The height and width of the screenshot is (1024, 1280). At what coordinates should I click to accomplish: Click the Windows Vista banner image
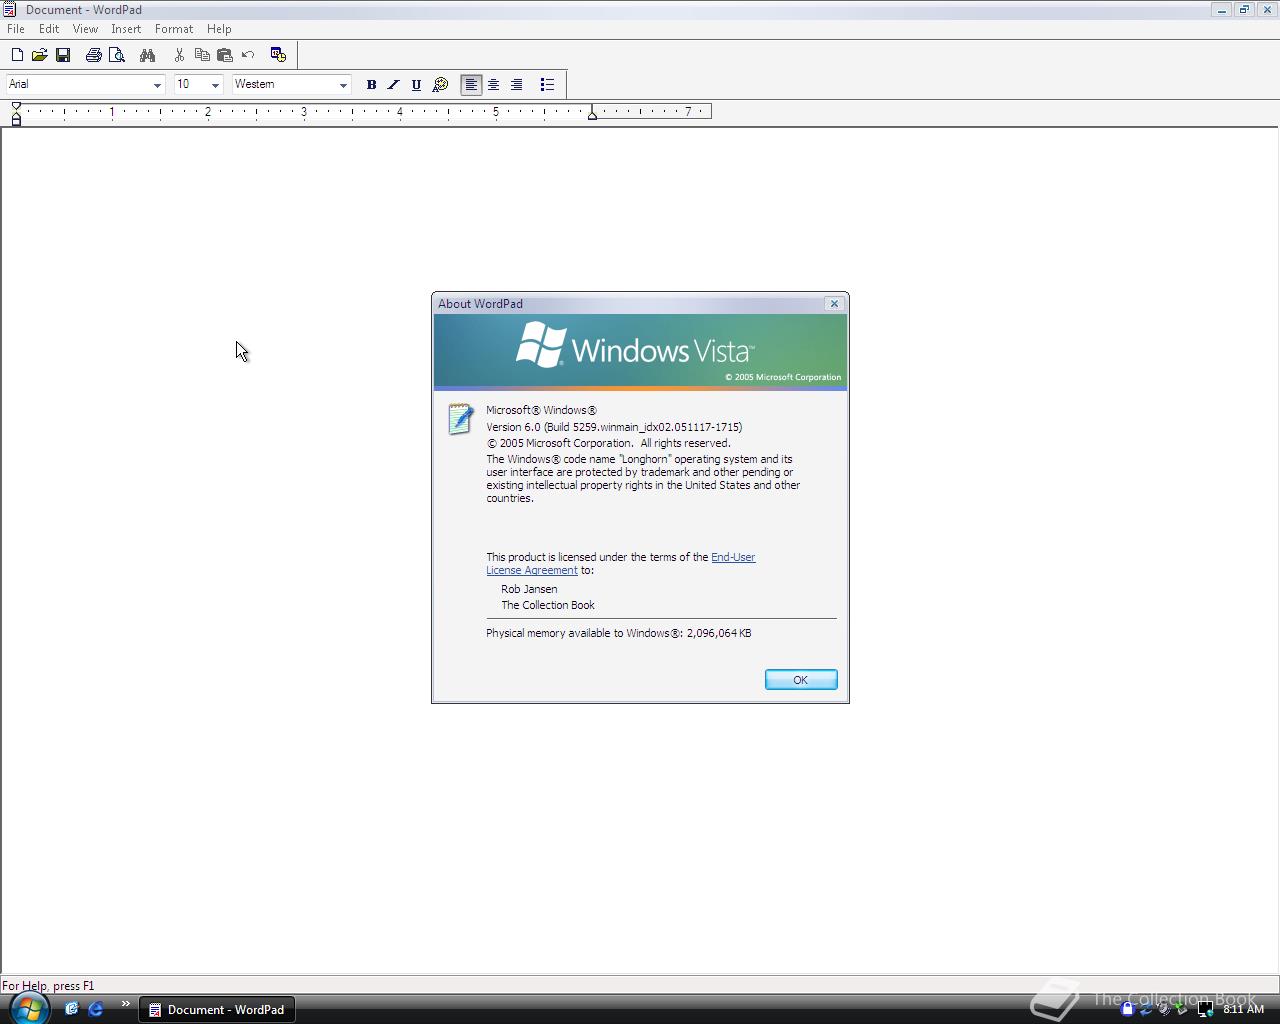pyautogui.click(x=640, y=351)
